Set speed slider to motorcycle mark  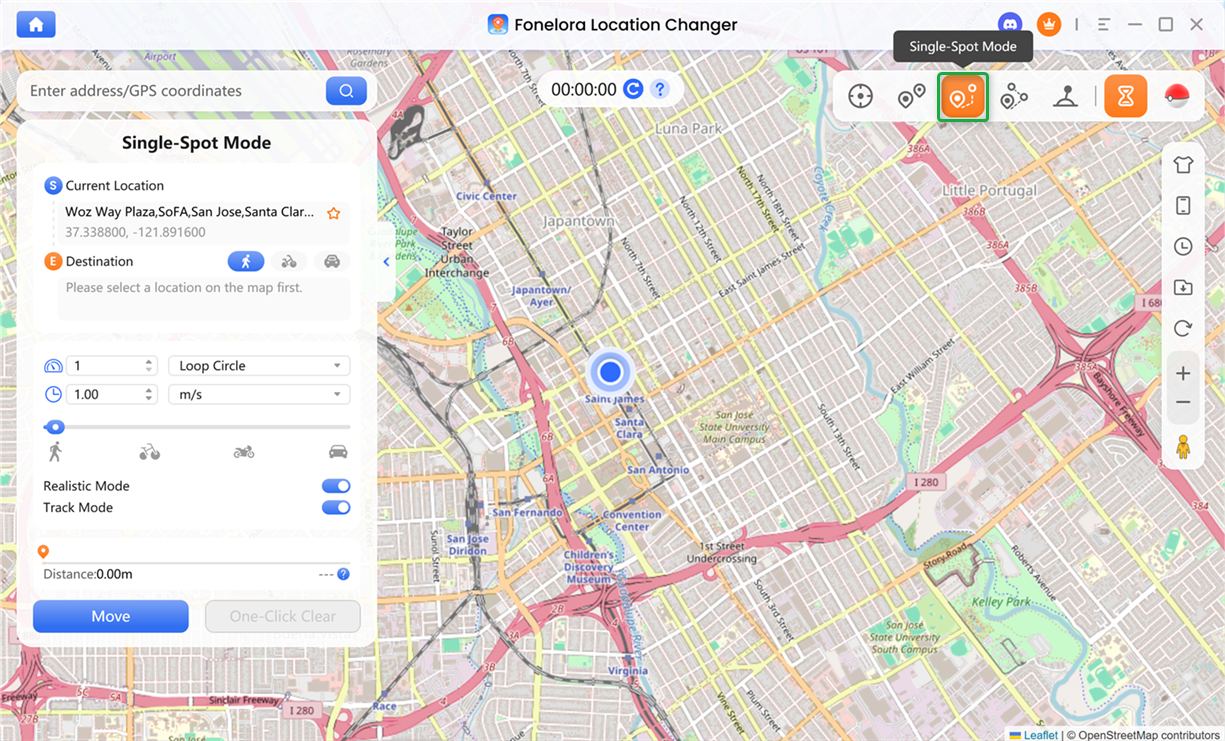(x=244, y=452)
